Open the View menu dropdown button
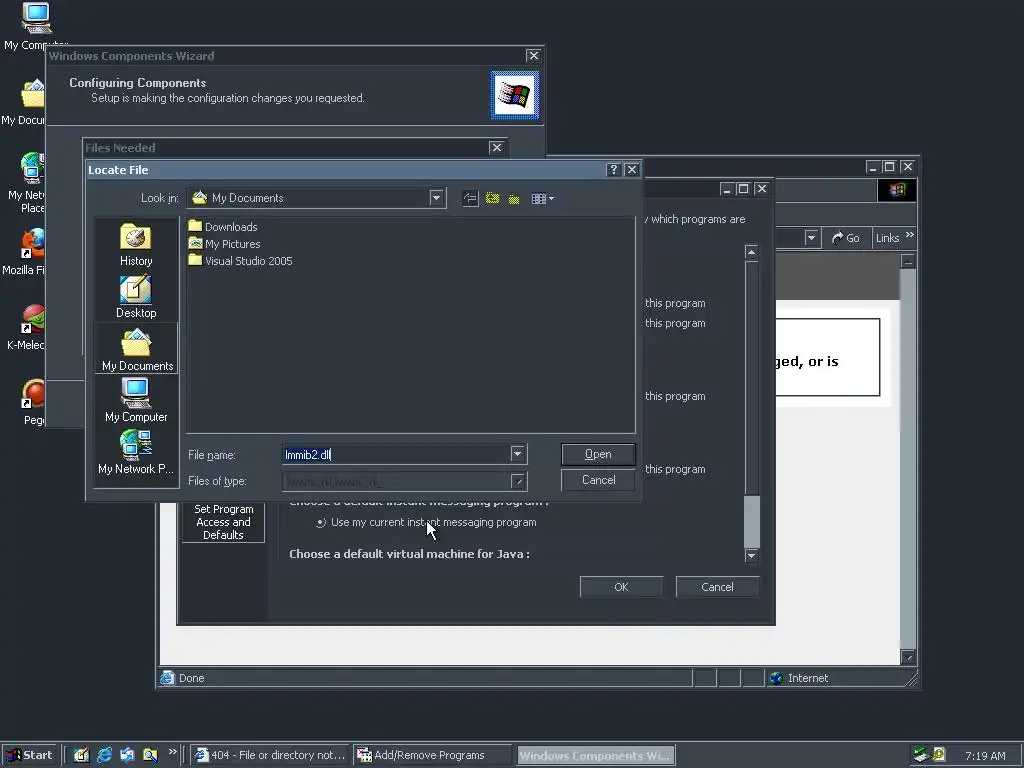This screenshot has height=768, width=1024. point(542,199)
